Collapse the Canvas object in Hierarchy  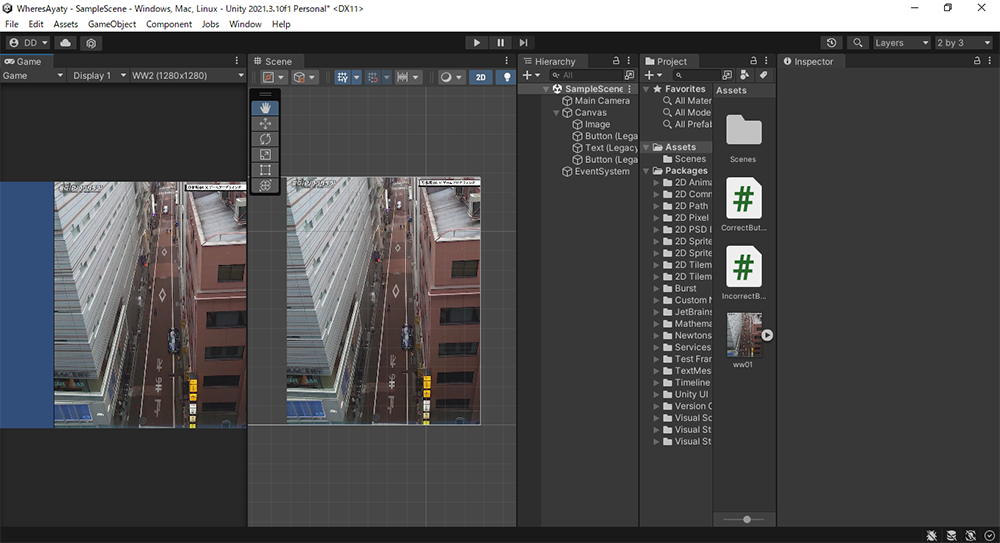[x=558, y=113]
